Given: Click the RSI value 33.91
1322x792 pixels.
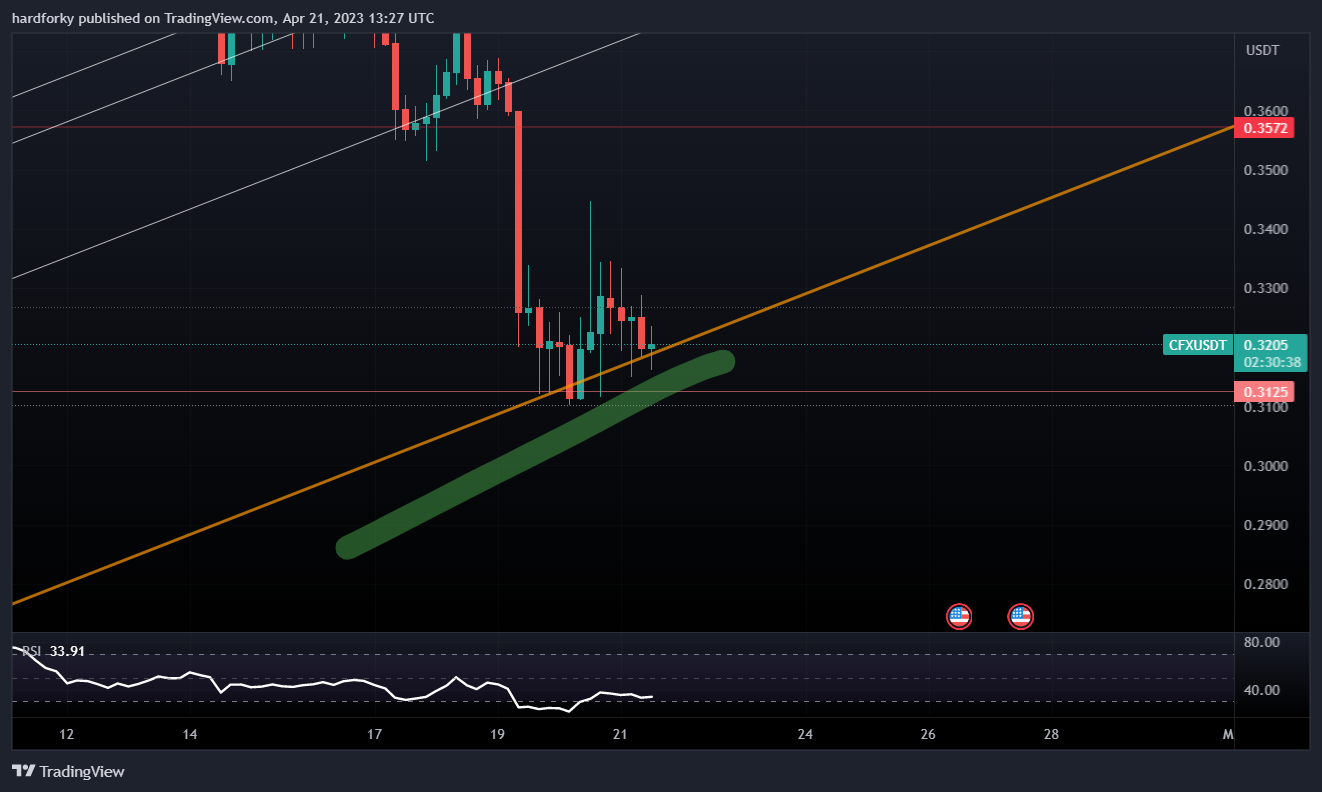Looking at the screenshot, I should 67,651.
